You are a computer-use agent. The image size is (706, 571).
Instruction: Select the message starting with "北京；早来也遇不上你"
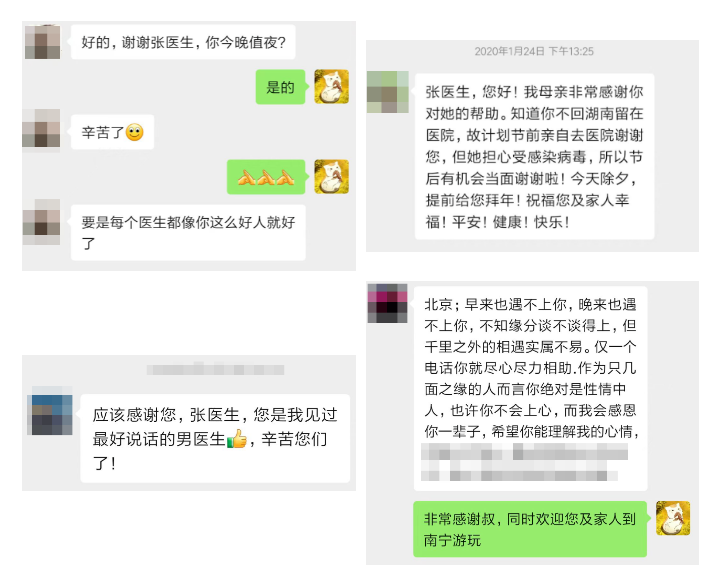click(531, 388)
